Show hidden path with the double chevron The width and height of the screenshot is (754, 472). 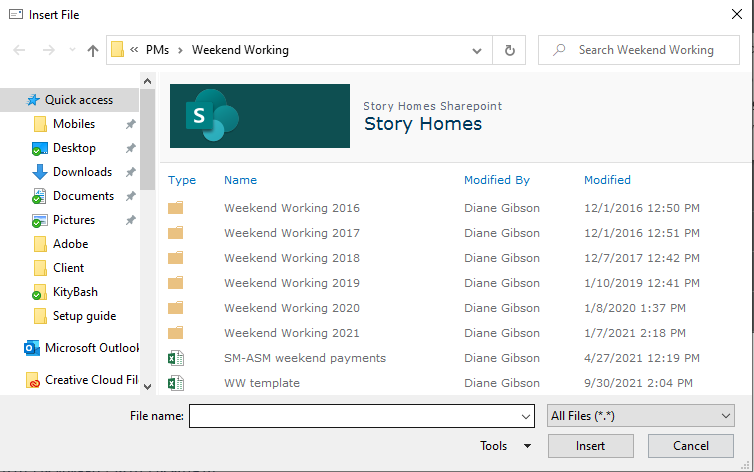[x=134, y=50]
